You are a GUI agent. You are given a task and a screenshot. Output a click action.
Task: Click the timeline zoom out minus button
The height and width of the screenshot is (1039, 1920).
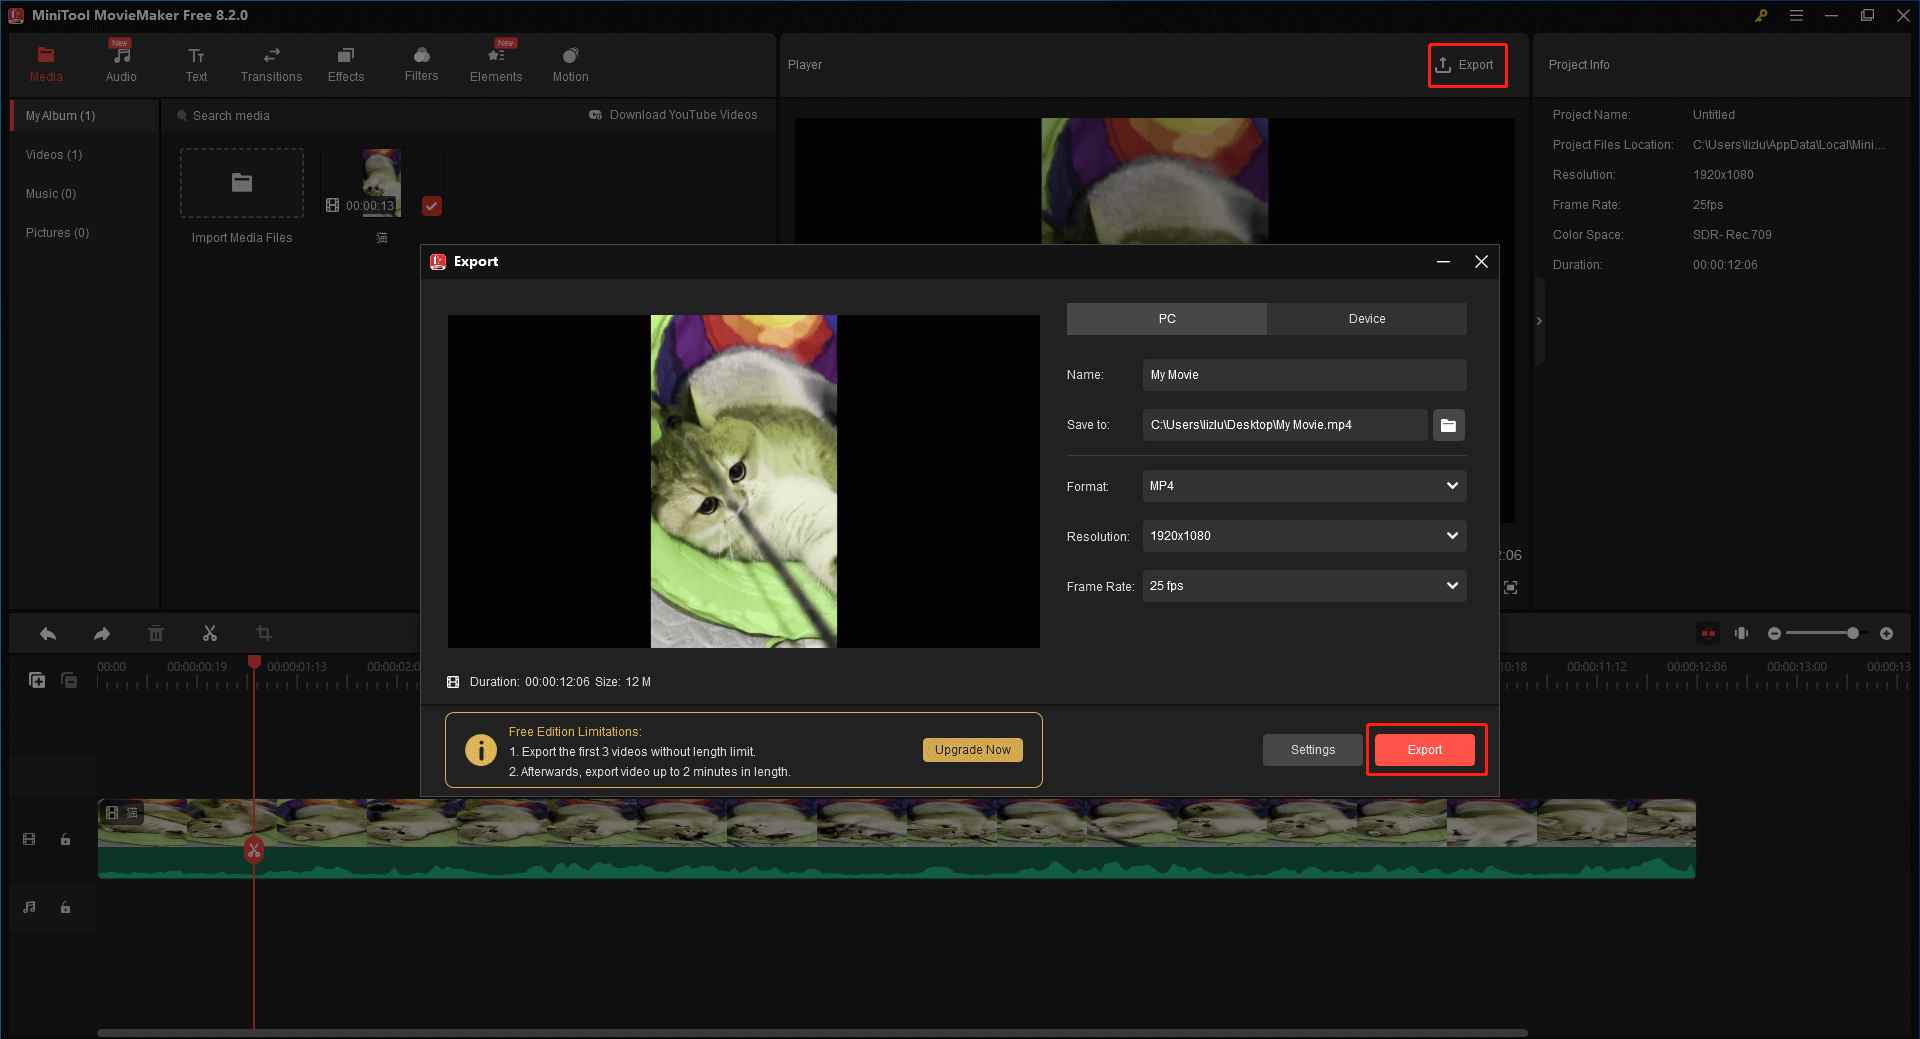1774,633
